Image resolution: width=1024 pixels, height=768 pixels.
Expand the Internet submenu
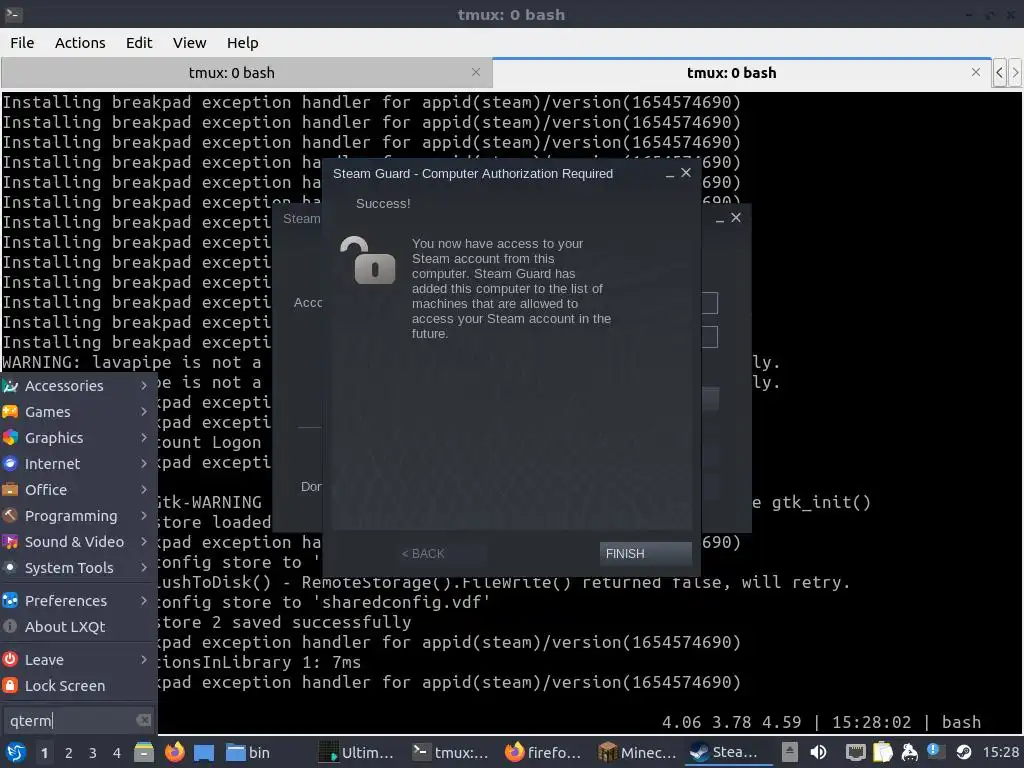(x=78, y=464)
